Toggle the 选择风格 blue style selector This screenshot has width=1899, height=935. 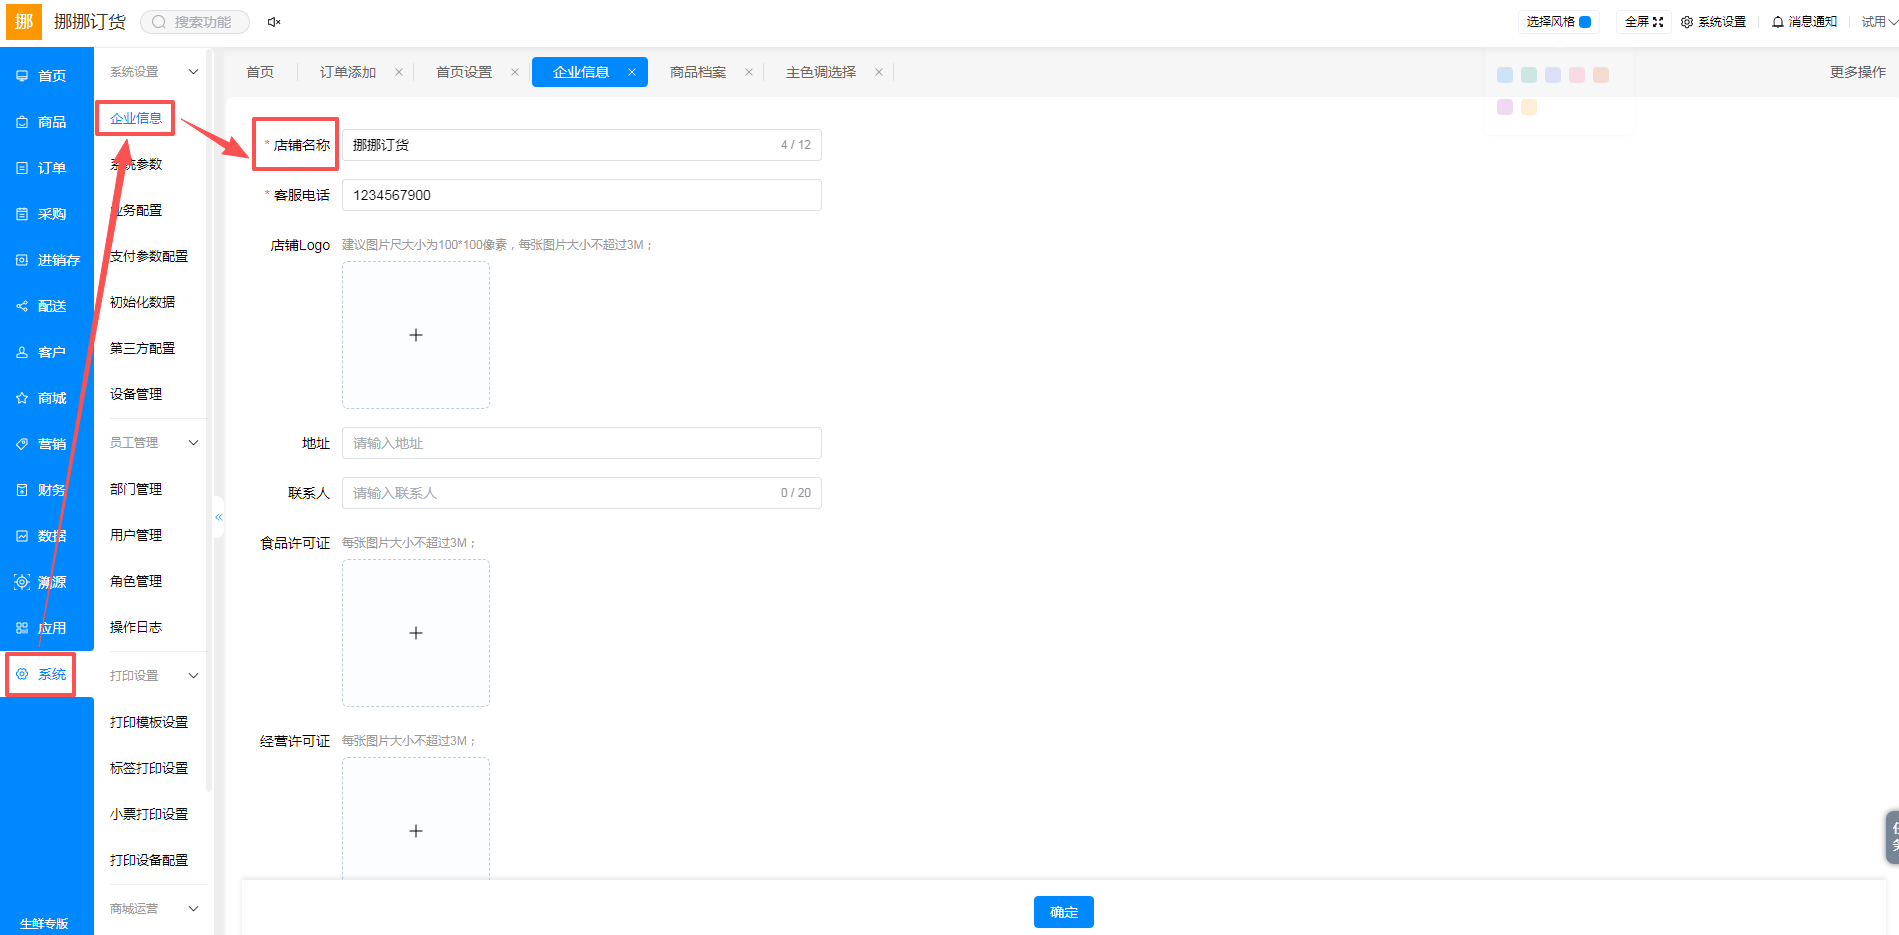[x=1585, y=21]
